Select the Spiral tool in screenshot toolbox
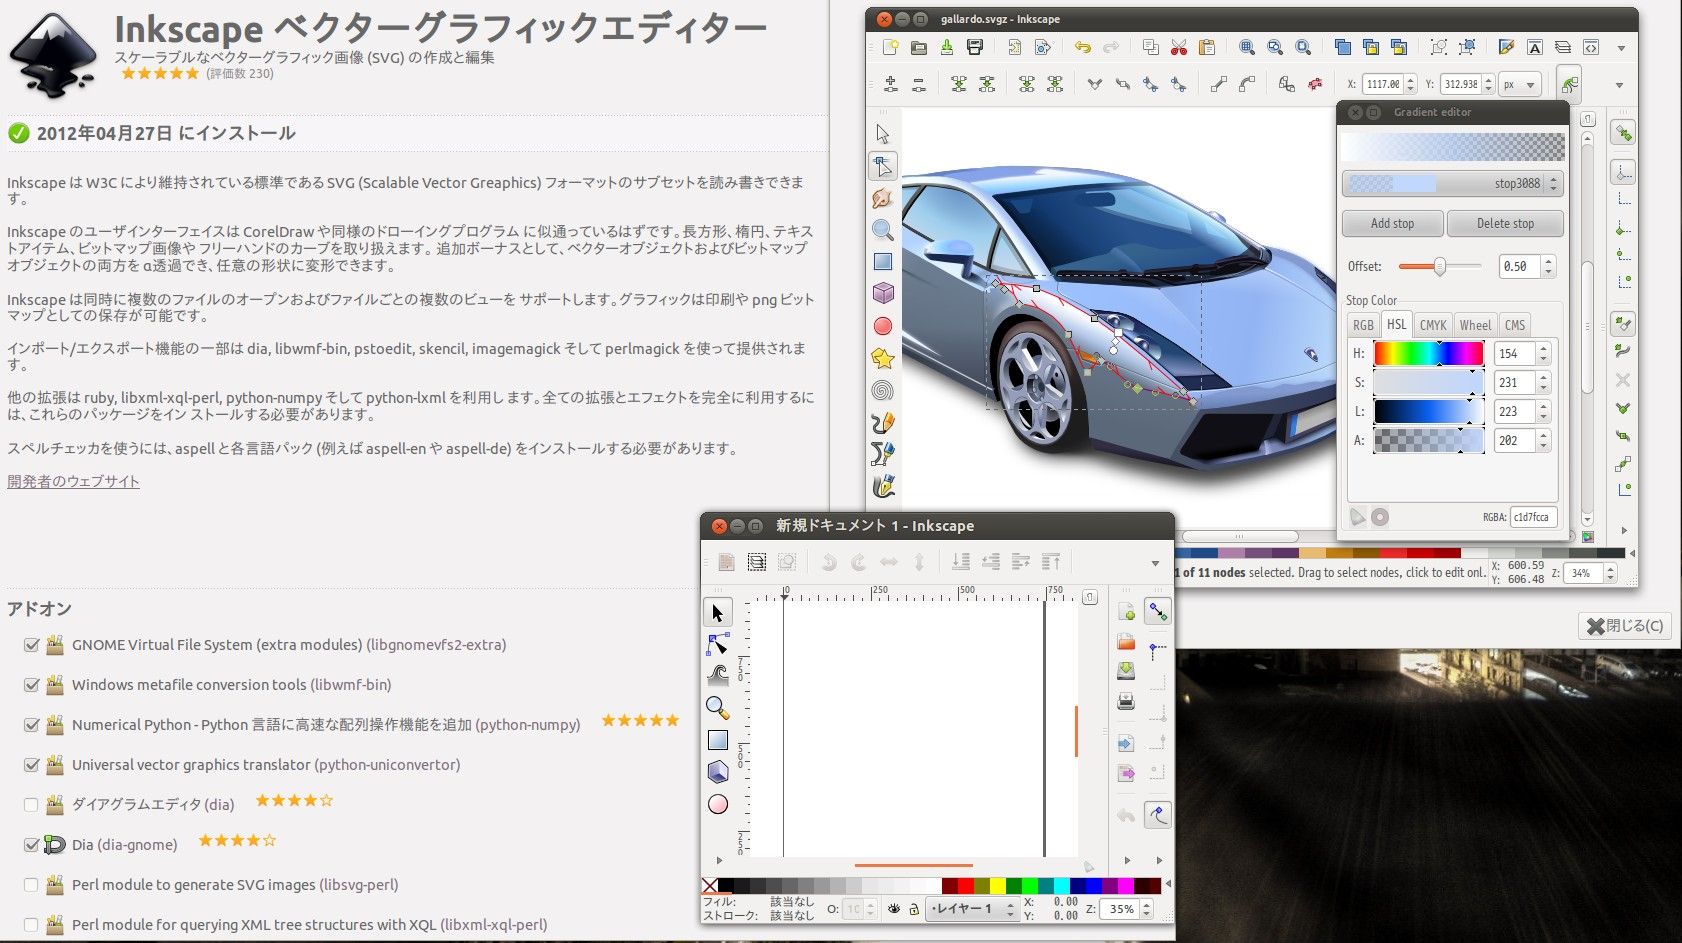This screenshot has width=1682, height=943. tap(882, 390)
